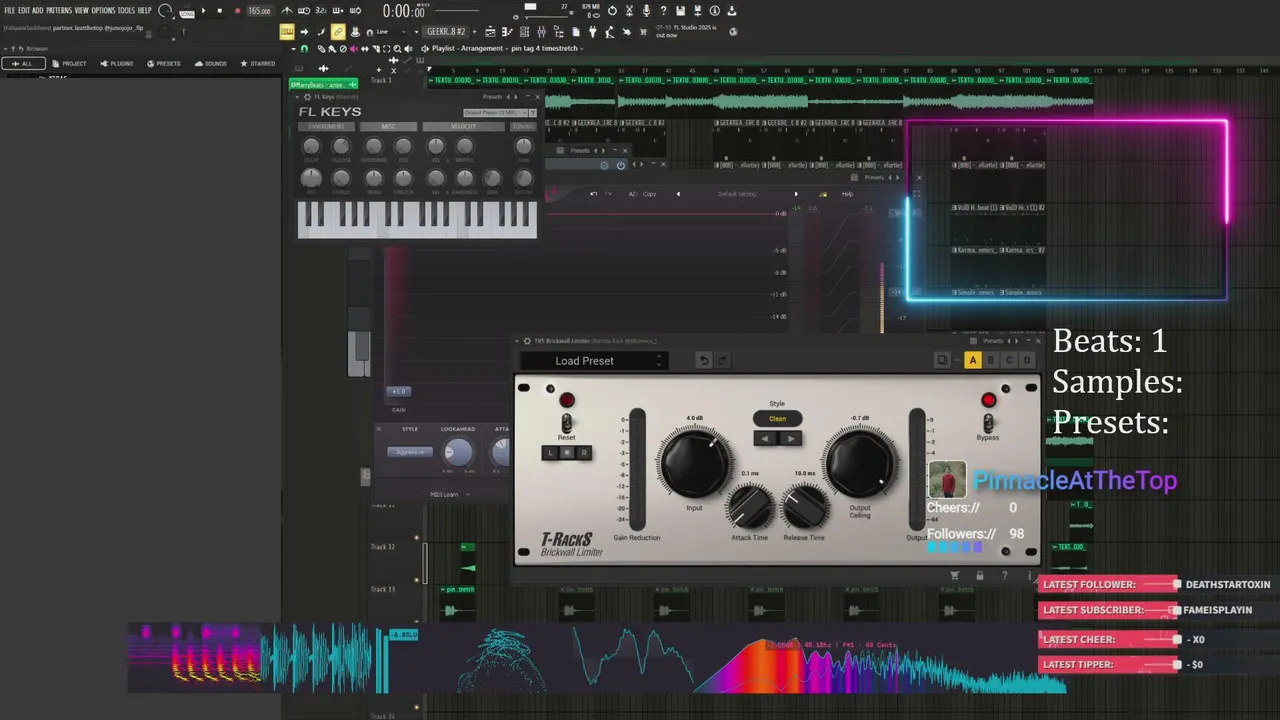Click the limiter undo arrow
The width and height of the screenshot is (1280, 720).
[704, 361]
